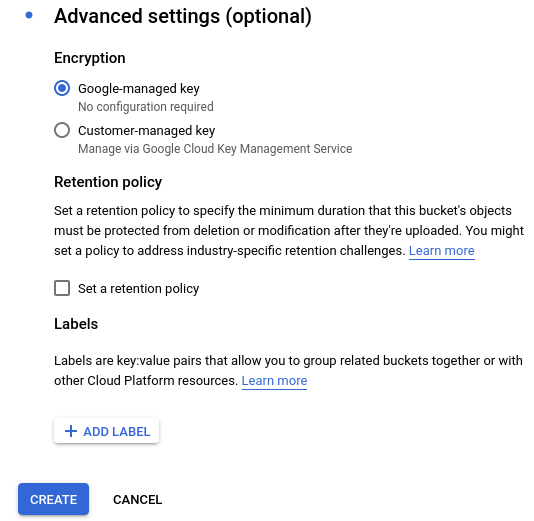Click the ADD LABEL button text
Viewport: 534px width, 521px height.
117,431
